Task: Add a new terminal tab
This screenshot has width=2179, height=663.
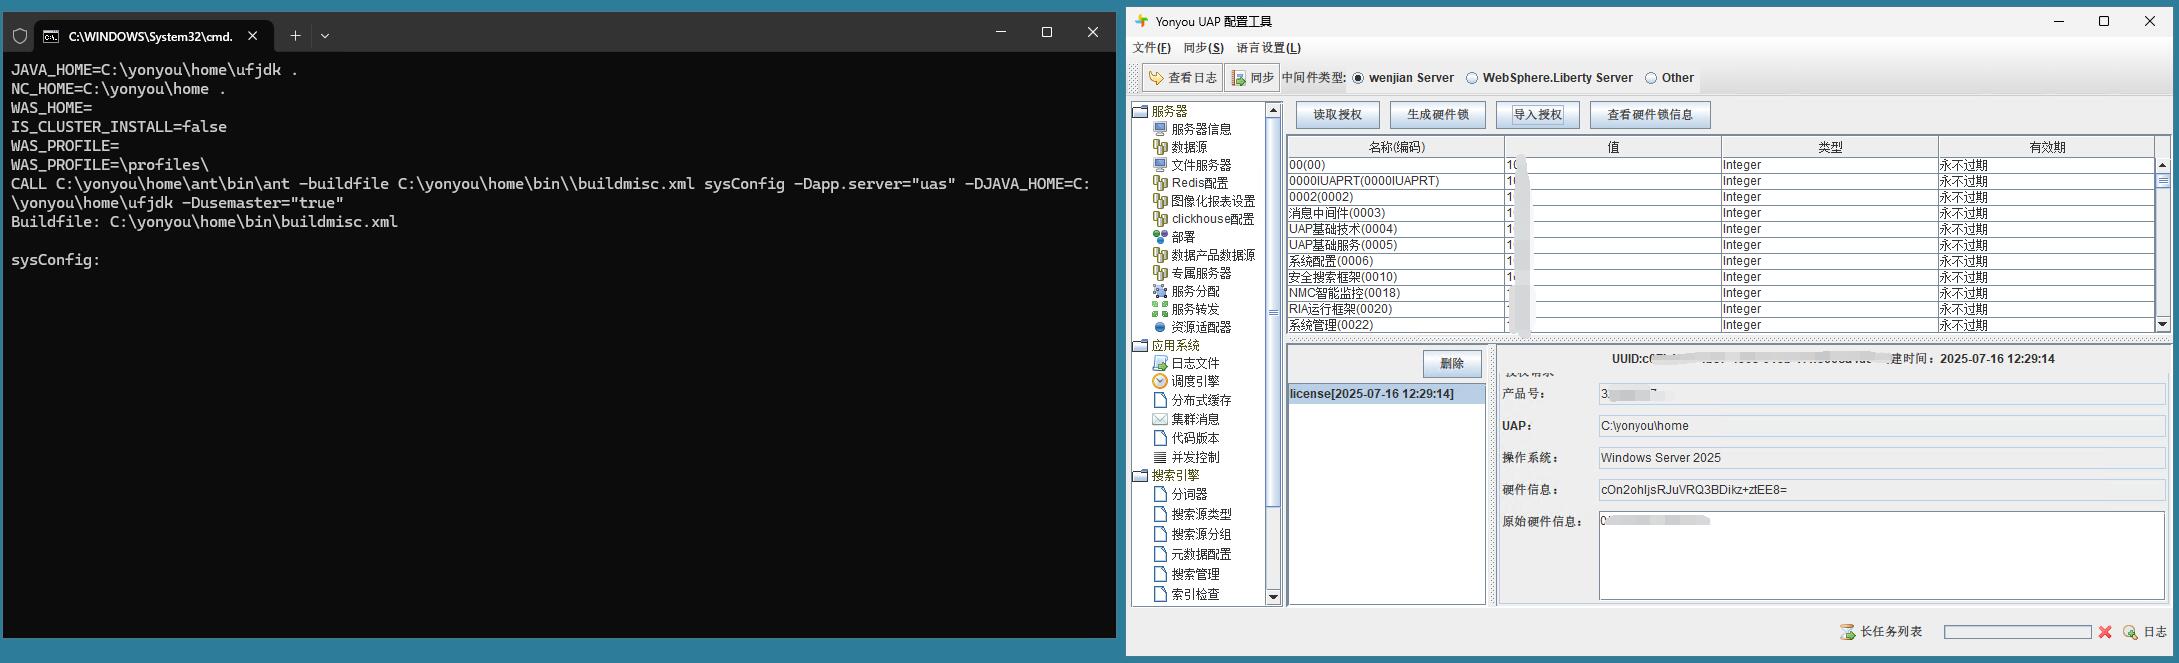Action: 295,36
